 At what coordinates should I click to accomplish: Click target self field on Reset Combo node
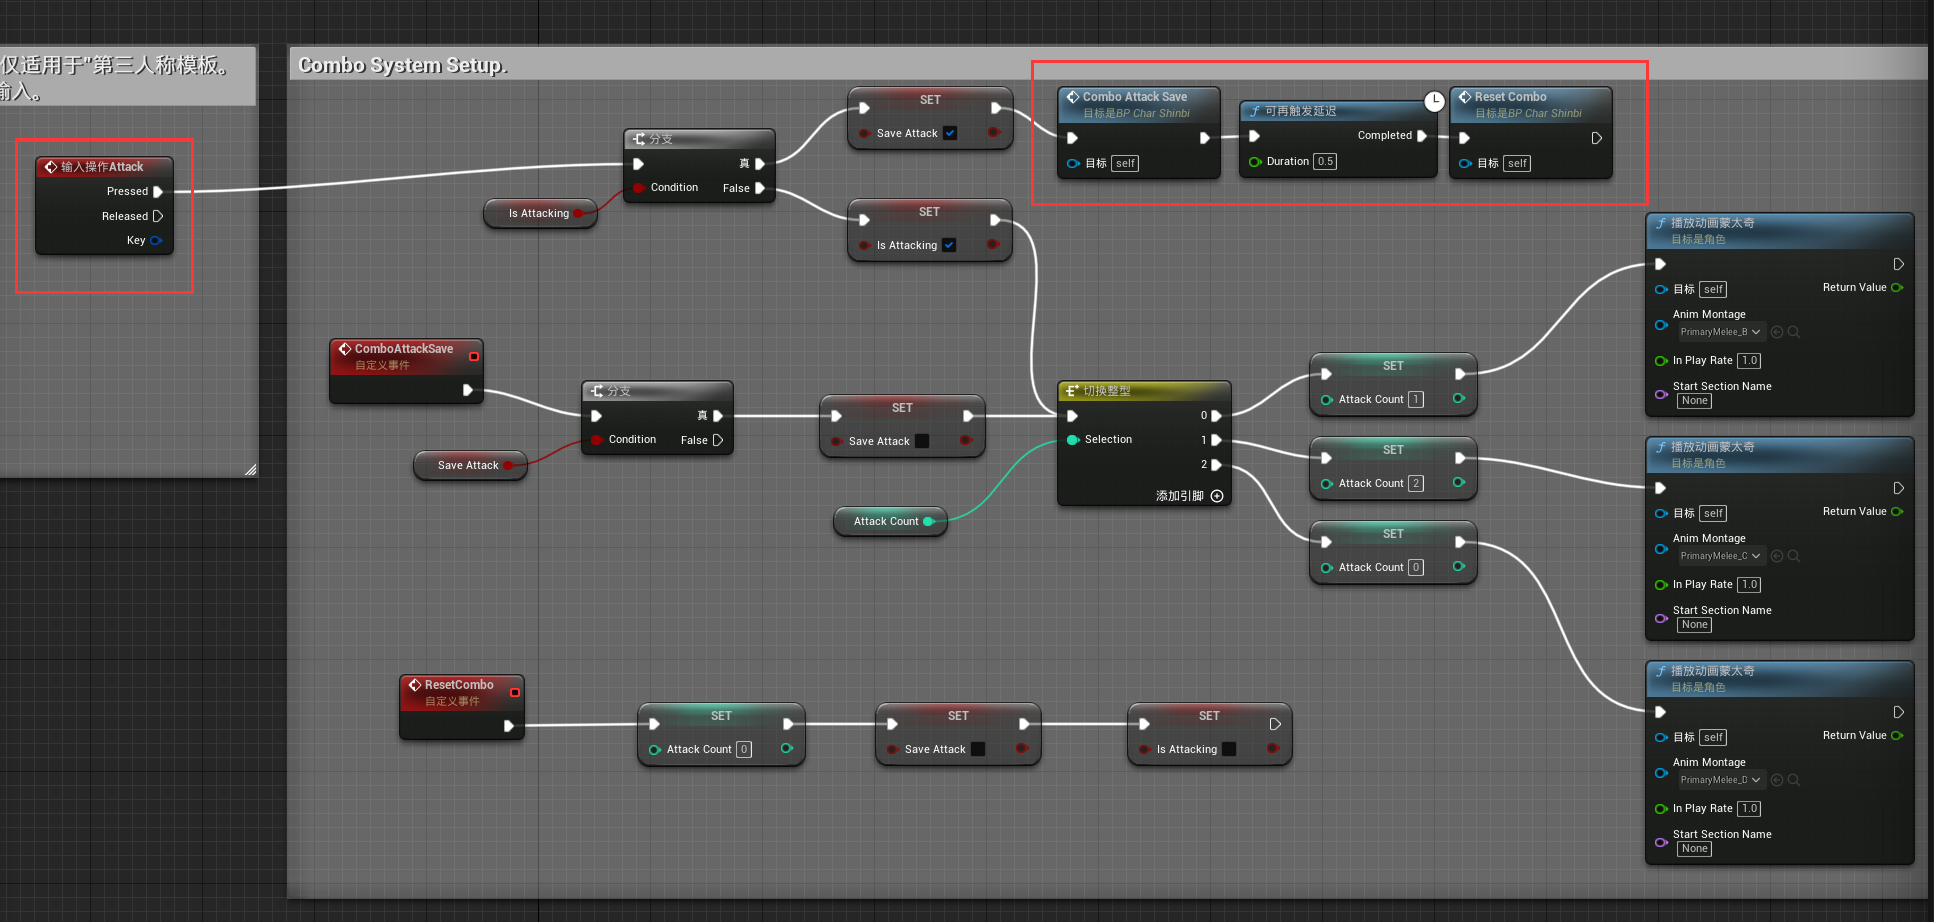tap(1517, 163)
